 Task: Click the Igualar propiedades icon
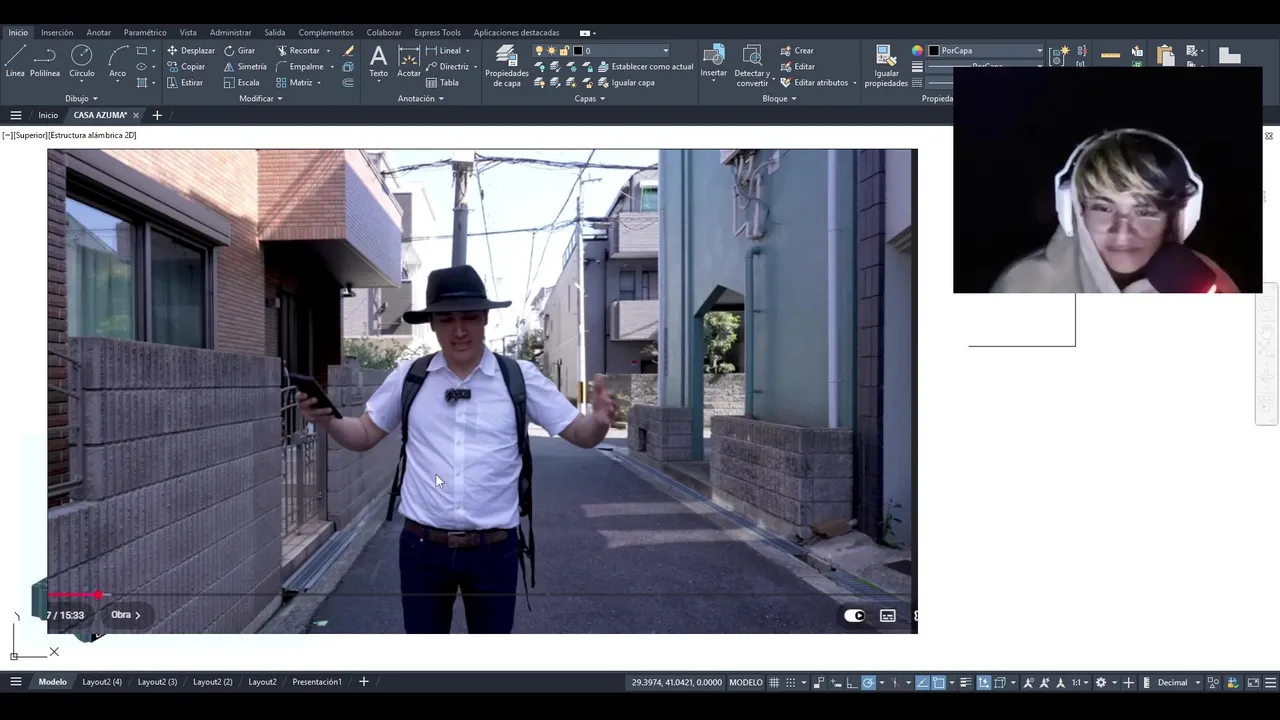[886, 65]
